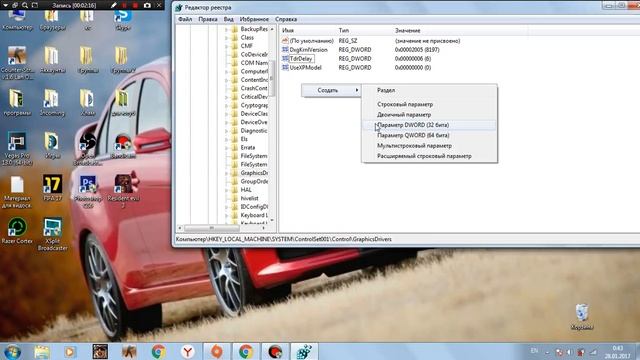Viewport: 640px width, 360px height.
Task: Open the Resident evil 3 desktop shortcut
Action: coord(123,191)
